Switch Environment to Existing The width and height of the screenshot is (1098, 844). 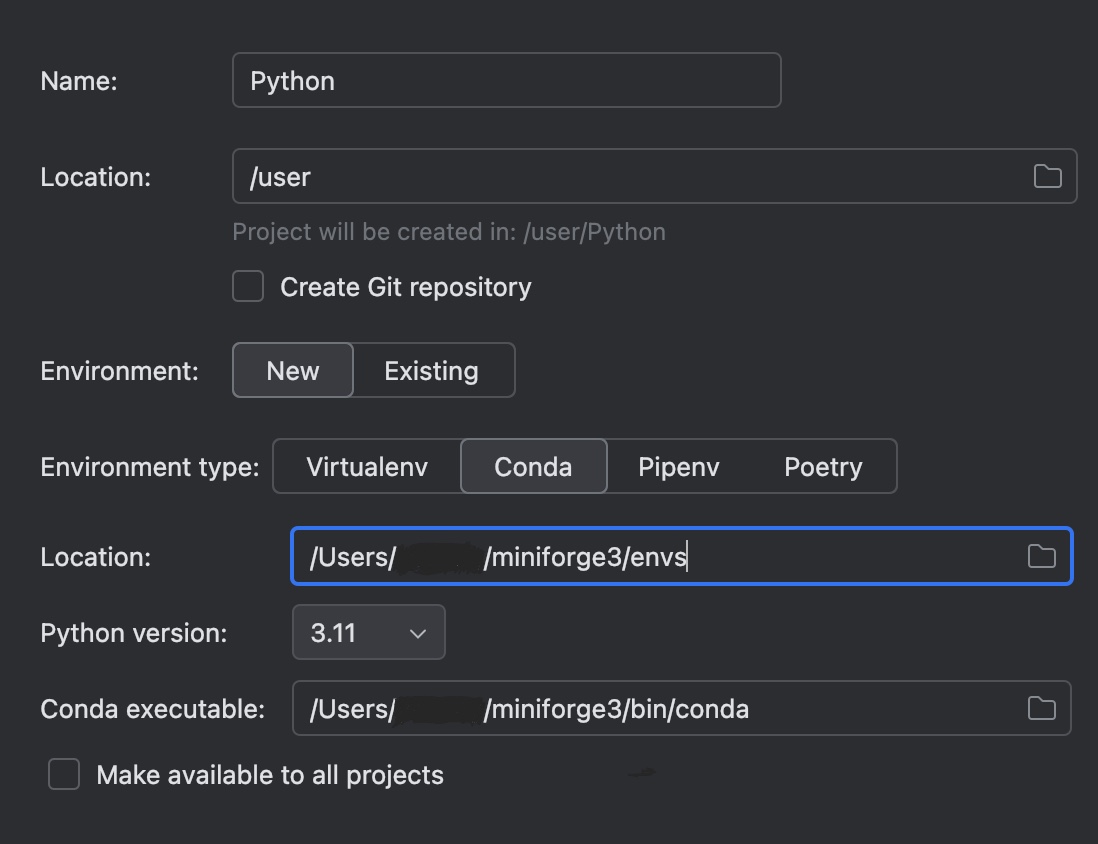pos(432,370)
